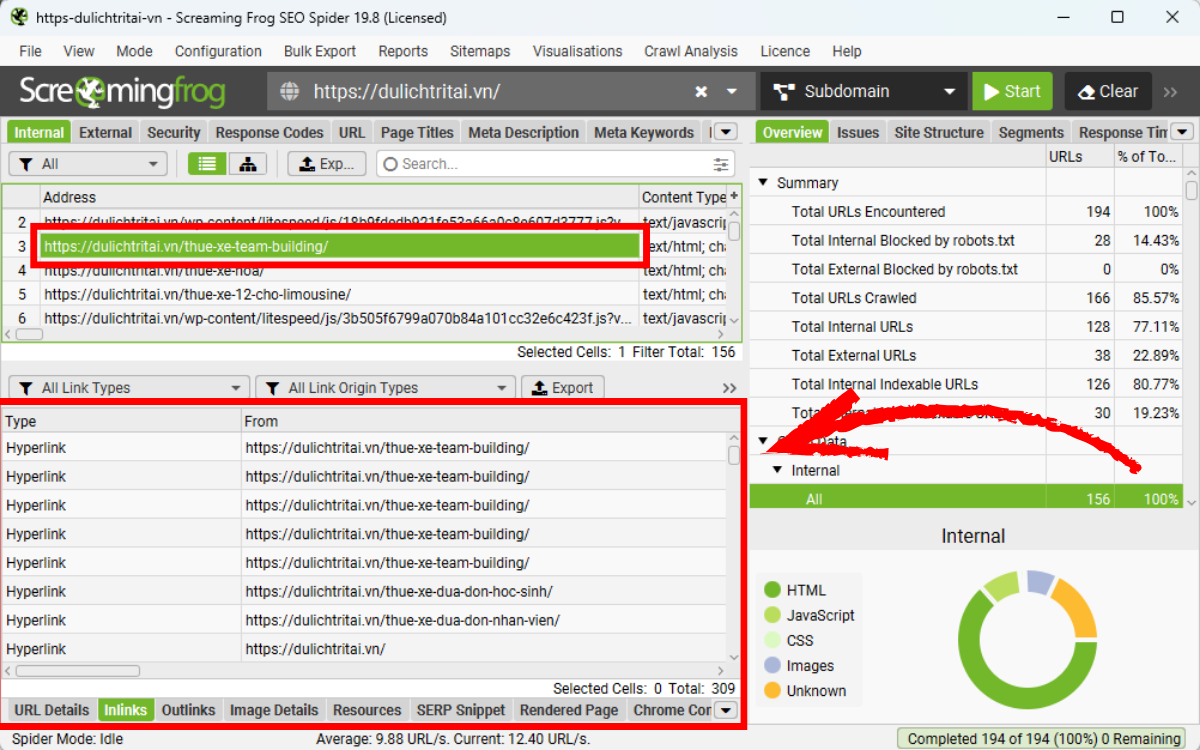Image resolution: width=1200 pixels, height=750 pixels.
Task: Clear the URL with the X icon
Action: coord(702,92)
